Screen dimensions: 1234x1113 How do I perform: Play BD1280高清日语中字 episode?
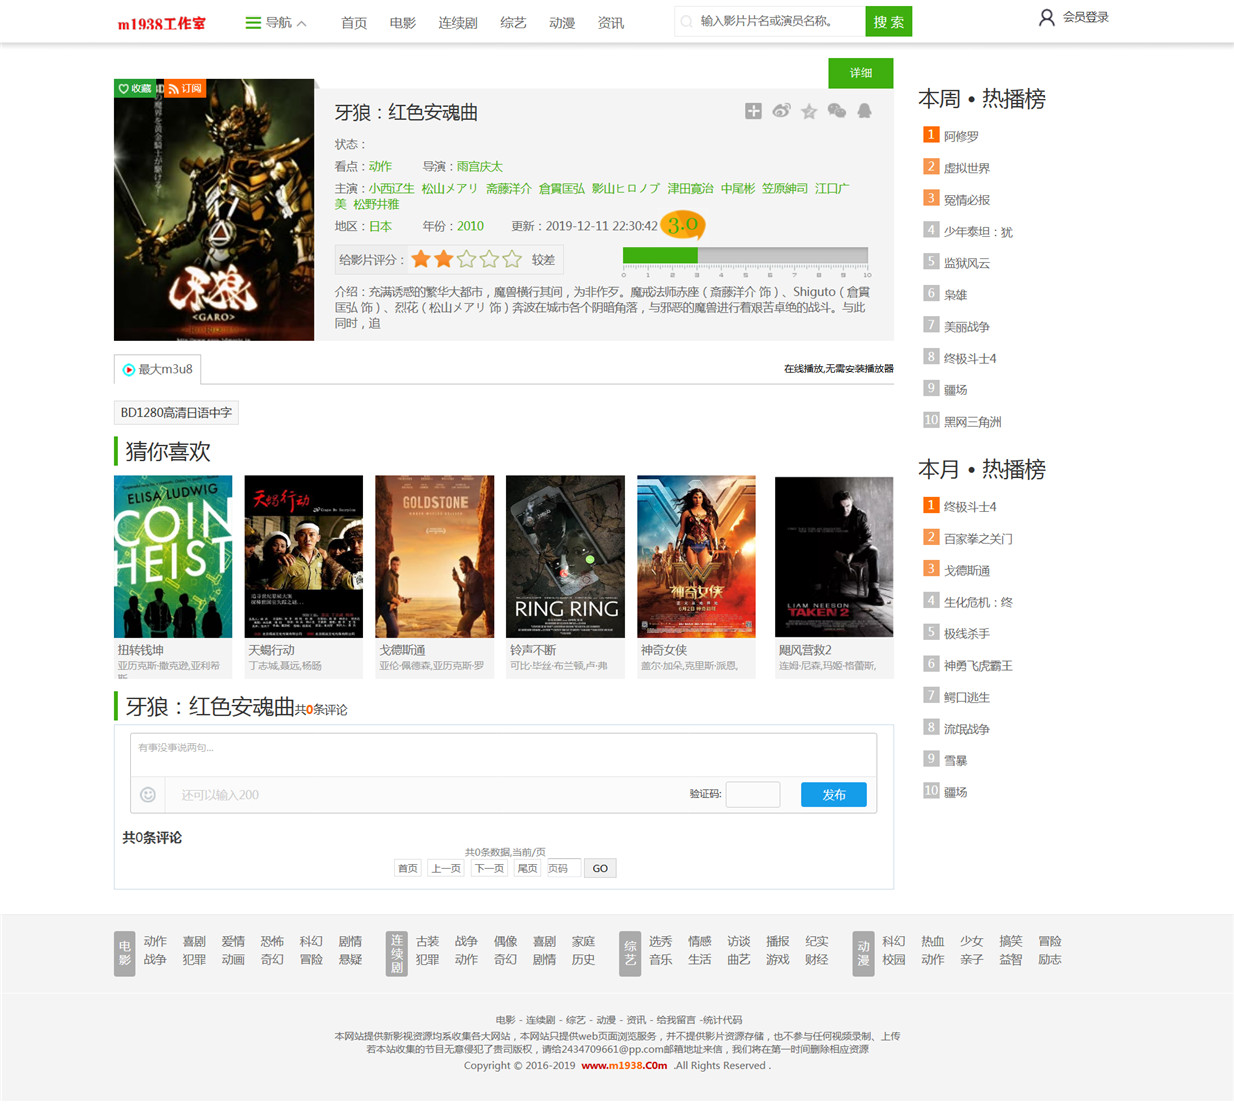[x=176, y=412]
